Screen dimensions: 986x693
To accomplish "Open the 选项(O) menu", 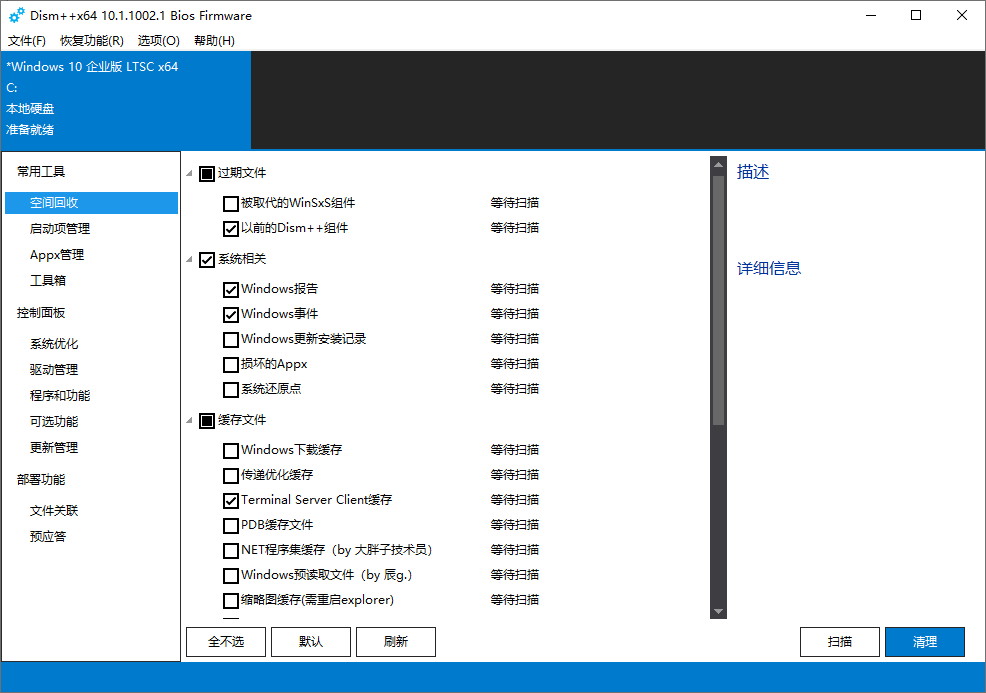I will (x=159, y=41).
